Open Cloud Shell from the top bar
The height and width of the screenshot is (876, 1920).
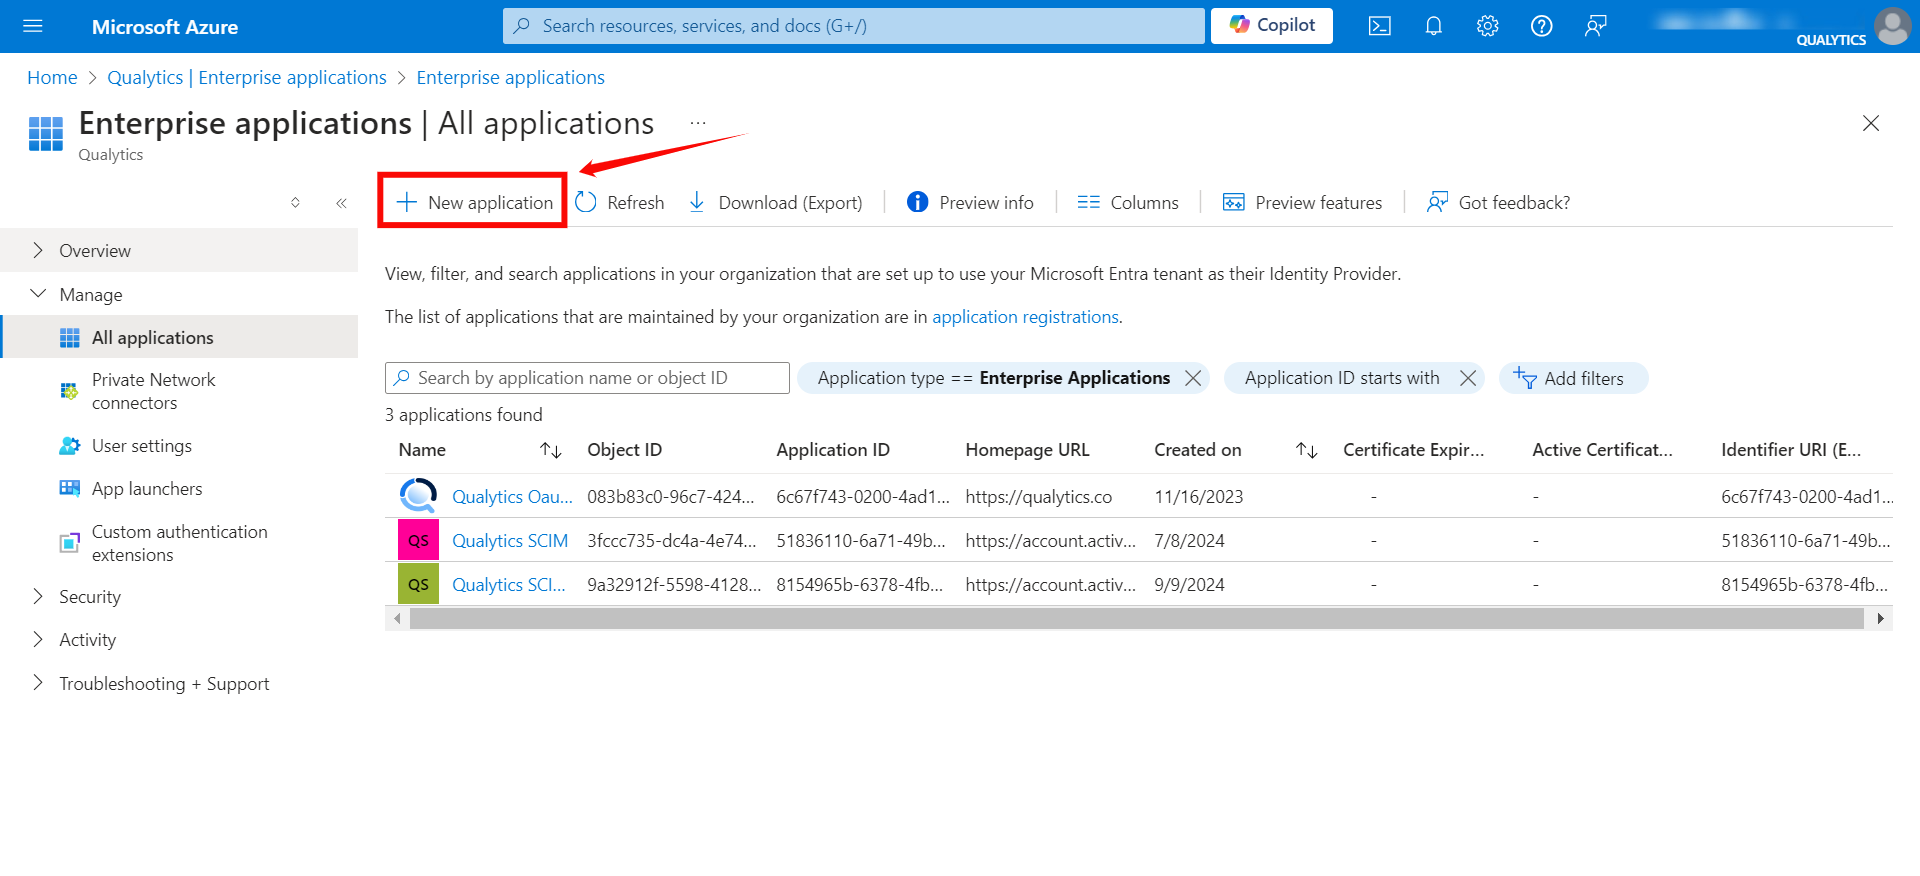[x=1380, y=26]
